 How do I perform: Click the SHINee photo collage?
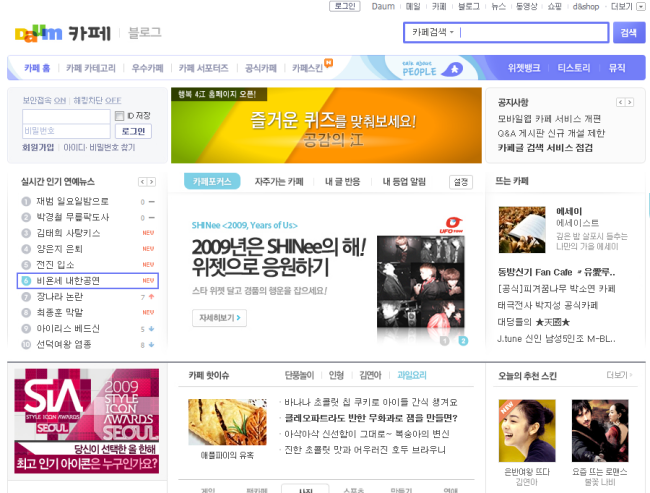pyautogui.click(x=420, y=282)
